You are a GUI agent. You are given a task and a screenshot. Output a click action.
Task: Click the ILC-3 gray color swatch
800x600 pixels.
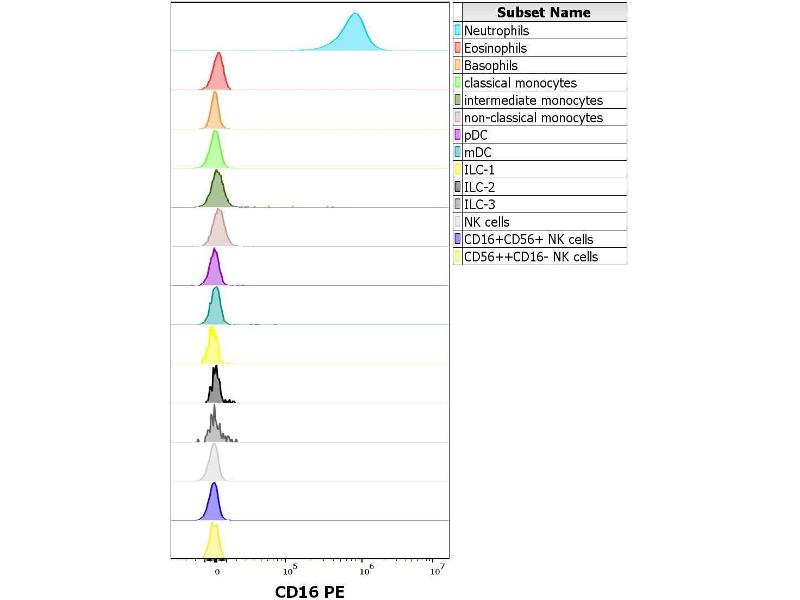pos(458,204)
